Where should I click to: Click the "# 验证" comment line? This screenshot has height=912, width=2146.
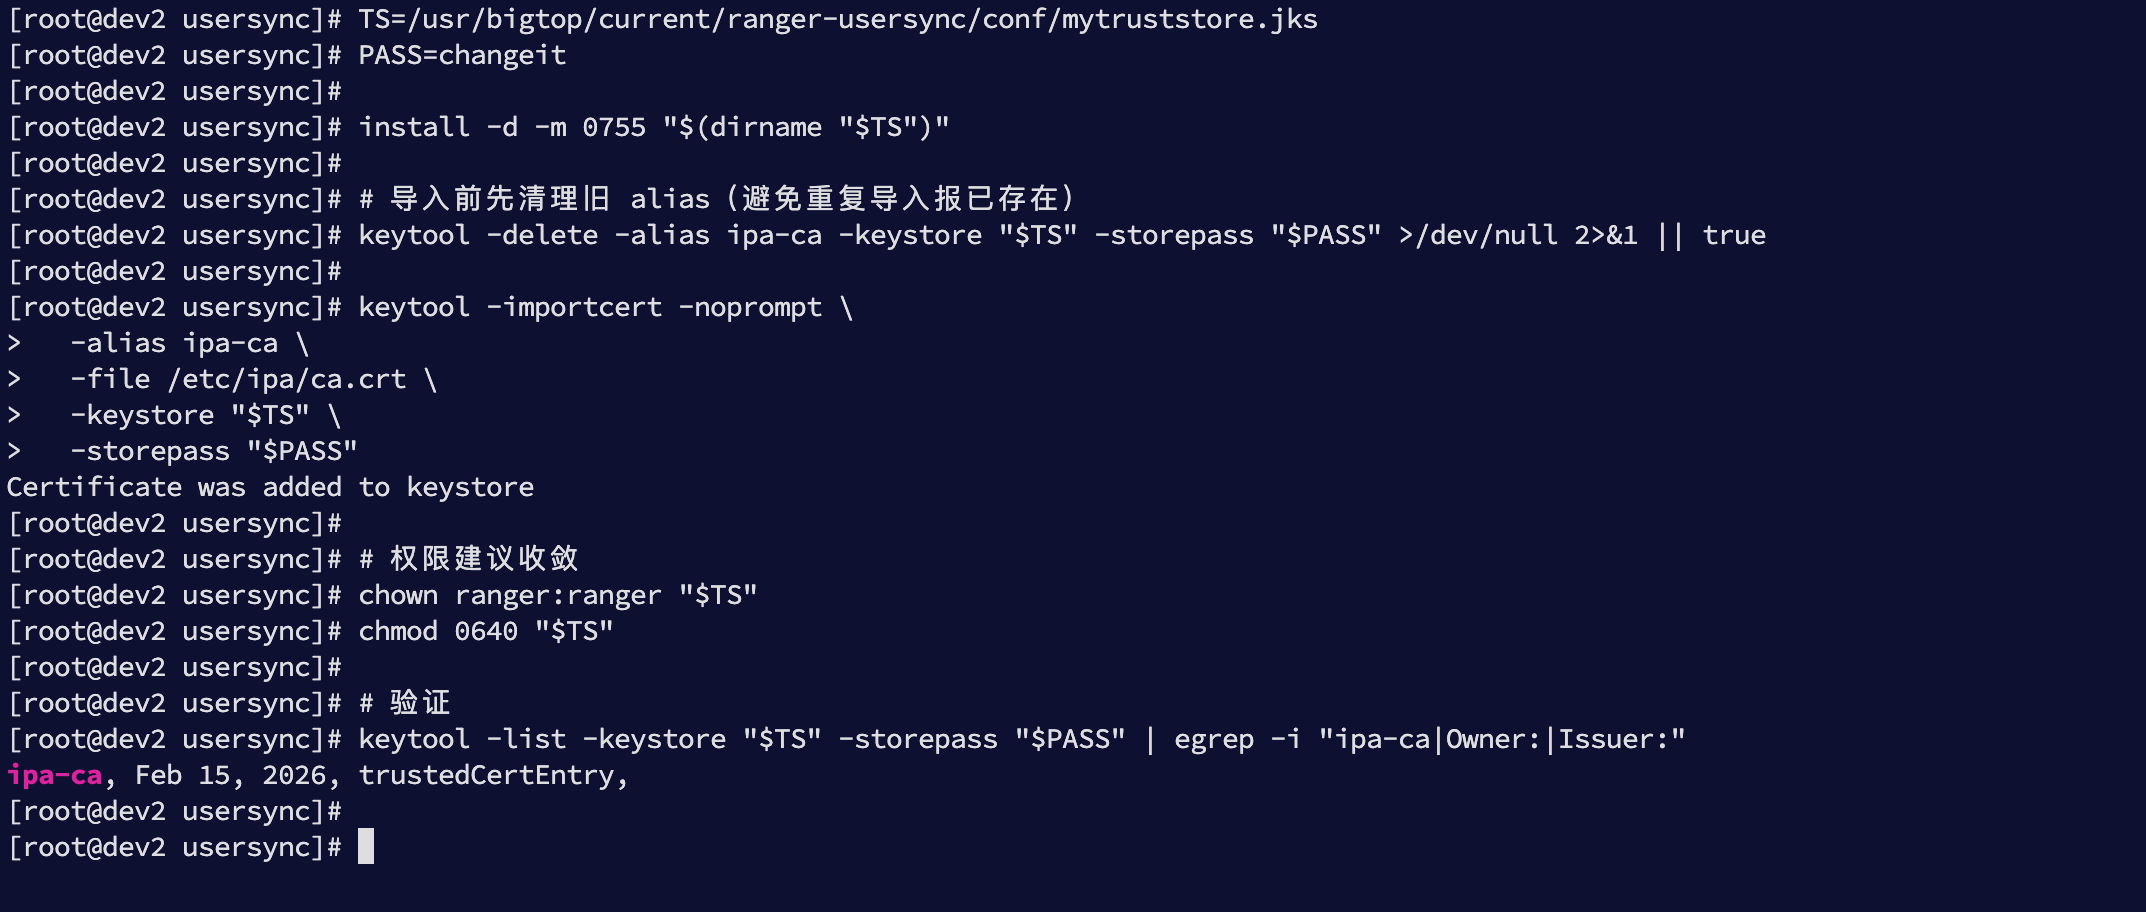click(x=405, y=703)
